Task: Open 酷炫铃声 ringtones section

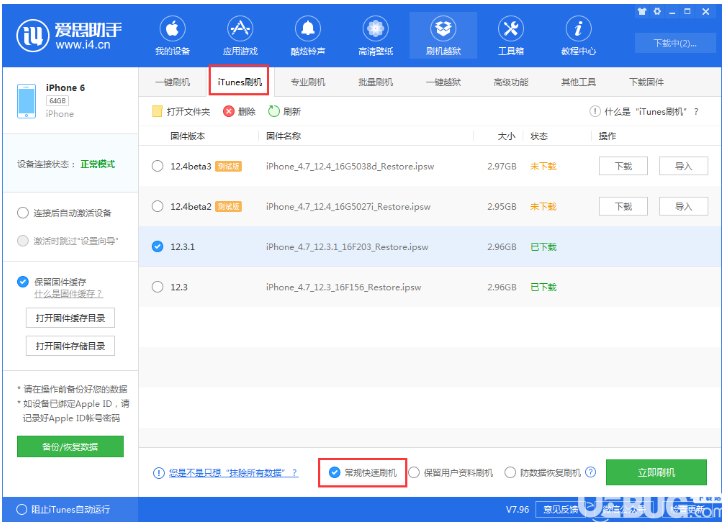Action: pos(308,36)
